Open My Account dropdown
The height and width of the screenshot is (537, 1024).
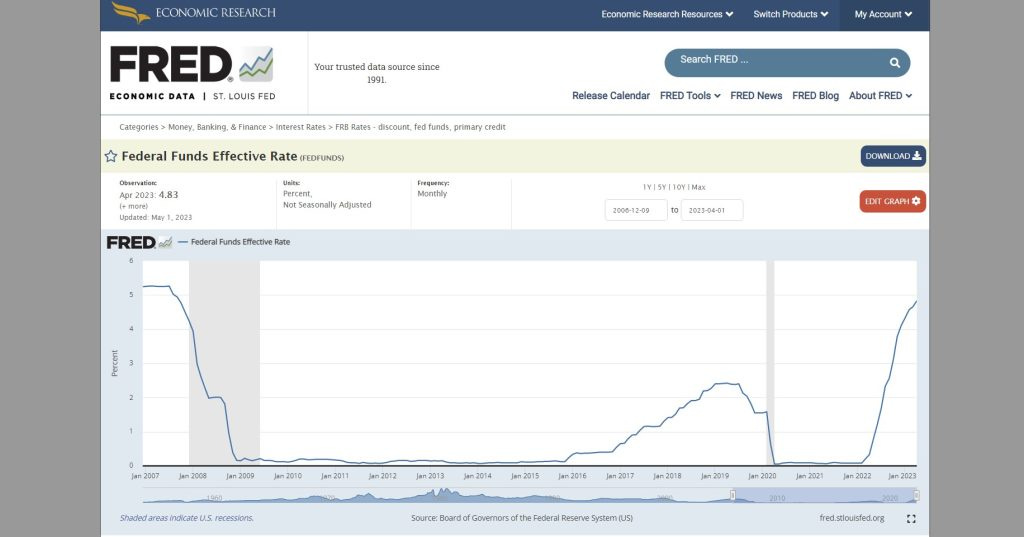[883, 14]
